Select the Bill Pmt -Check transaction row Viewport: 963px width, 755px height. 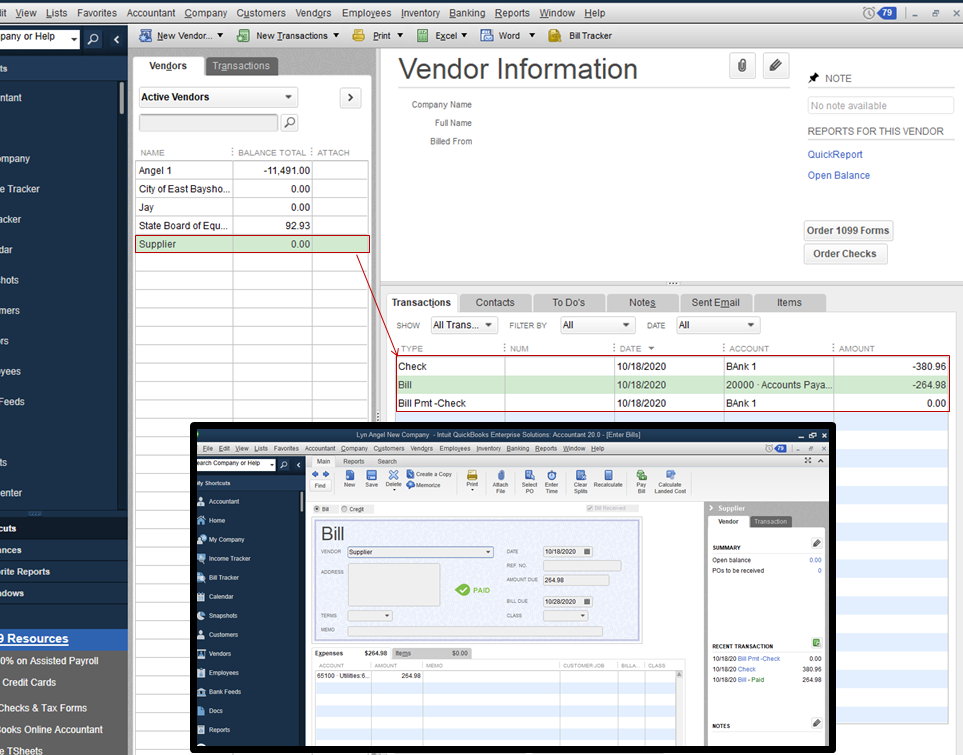coord(673,403)
